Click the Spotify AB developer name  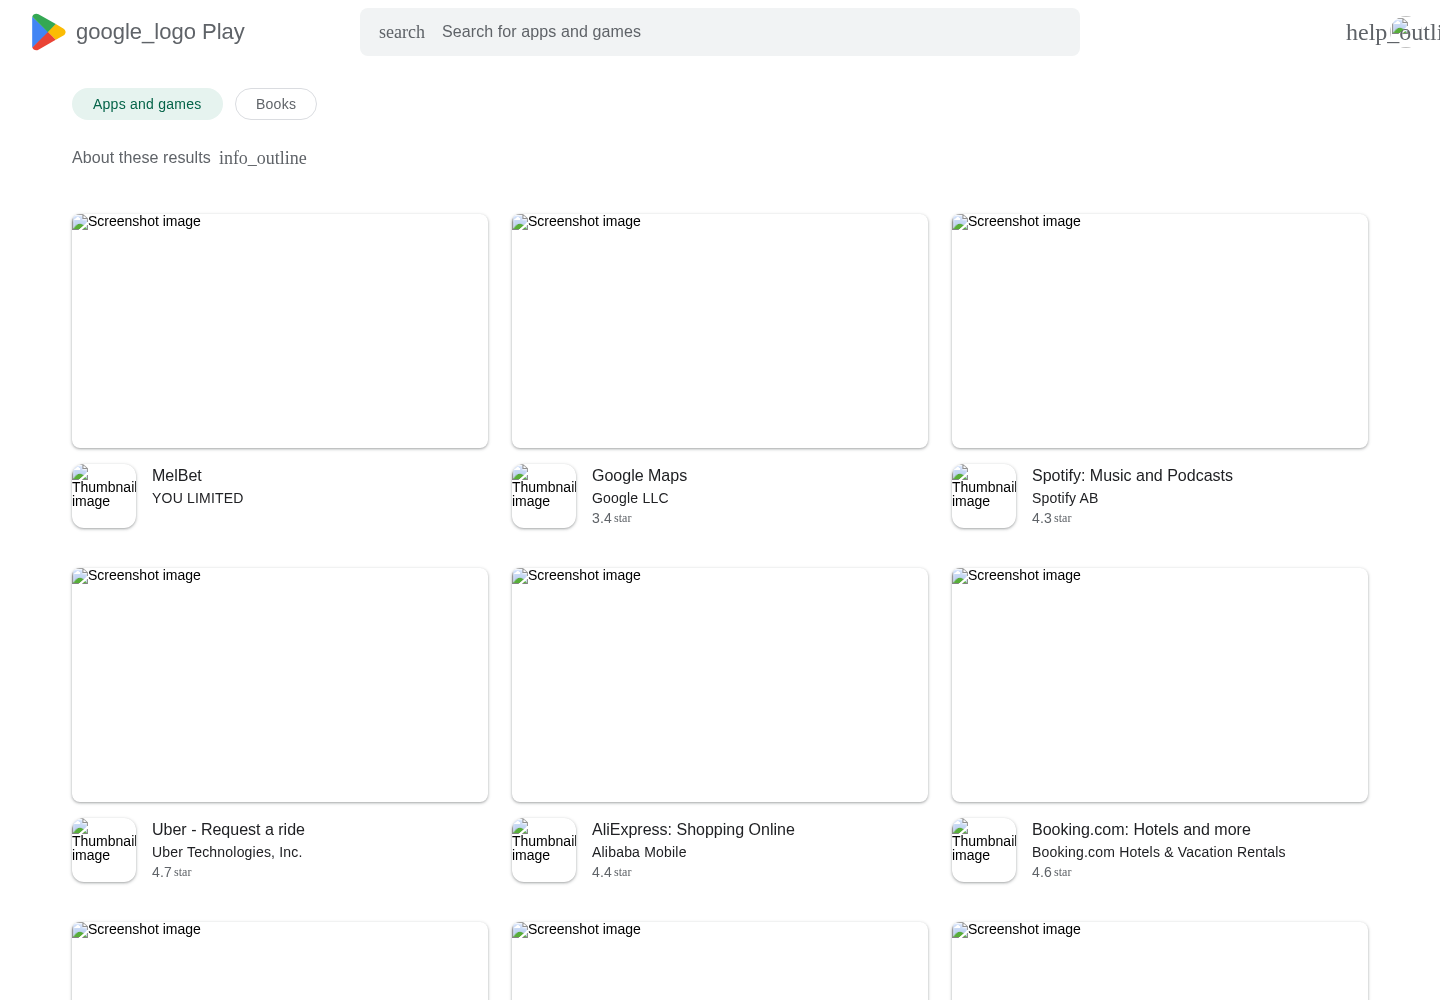coord(1065,498)
